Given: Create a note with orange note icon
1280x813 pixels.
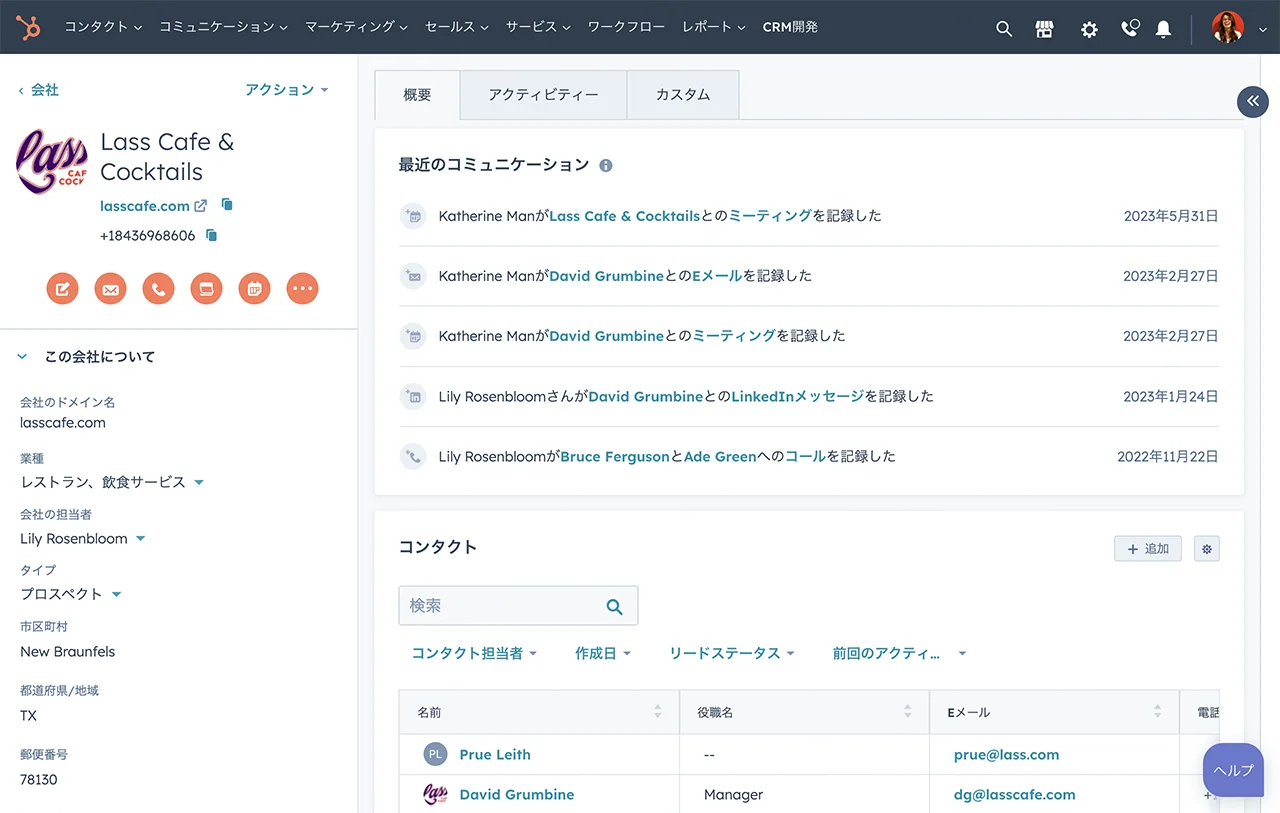Looking at the screenshot, I should (x=62, y=289).
